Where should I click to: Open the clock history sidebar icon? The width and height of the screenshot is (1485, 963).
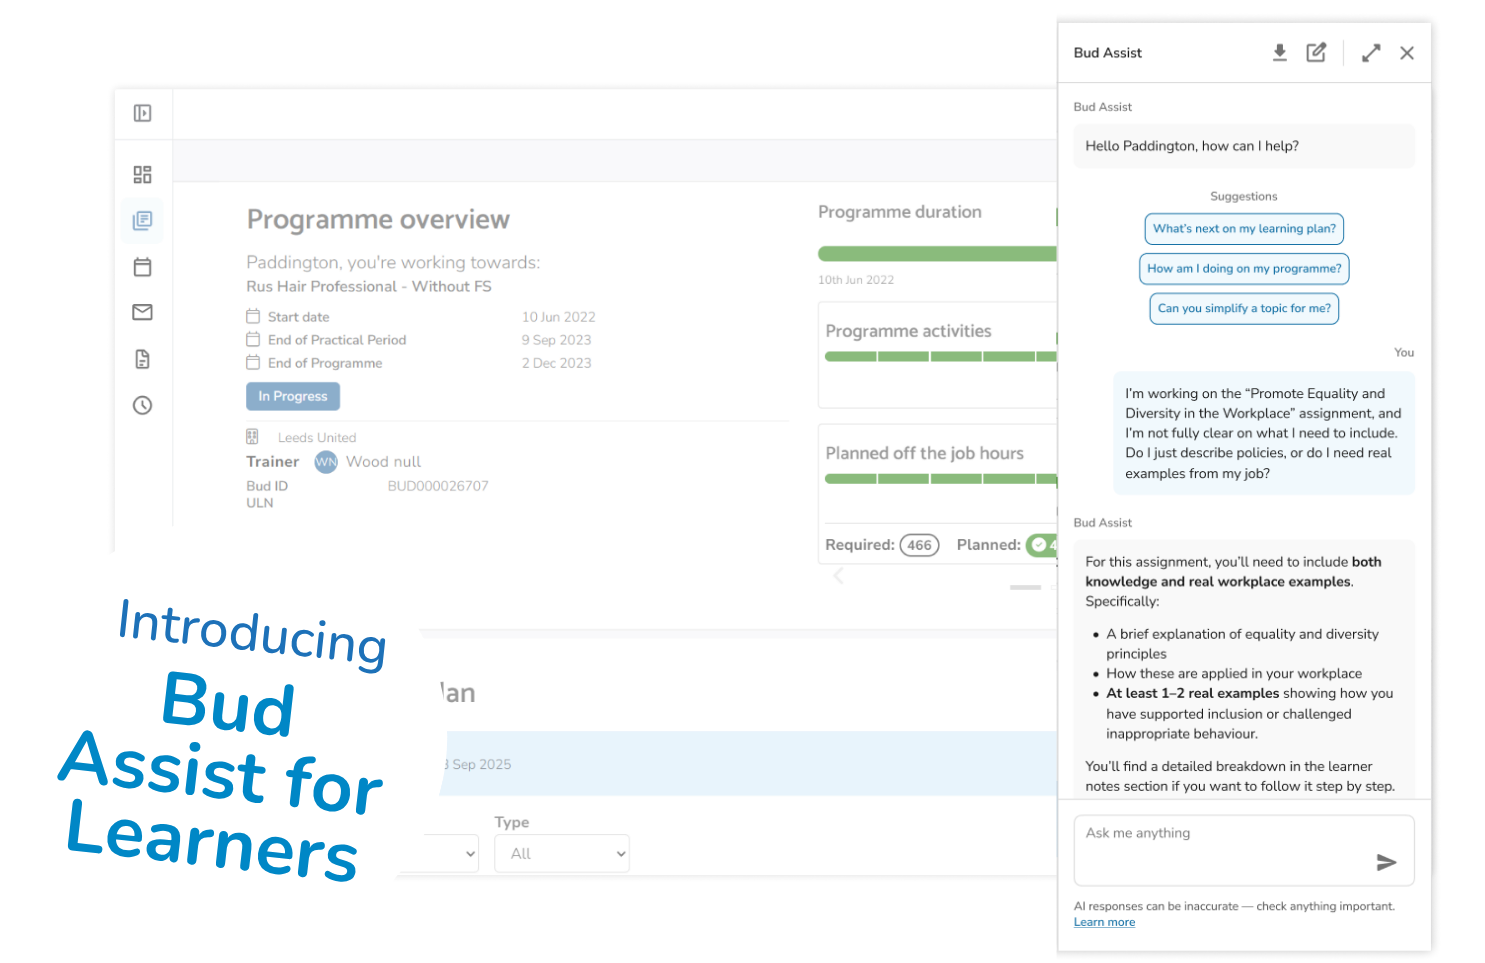click(142, 405)
